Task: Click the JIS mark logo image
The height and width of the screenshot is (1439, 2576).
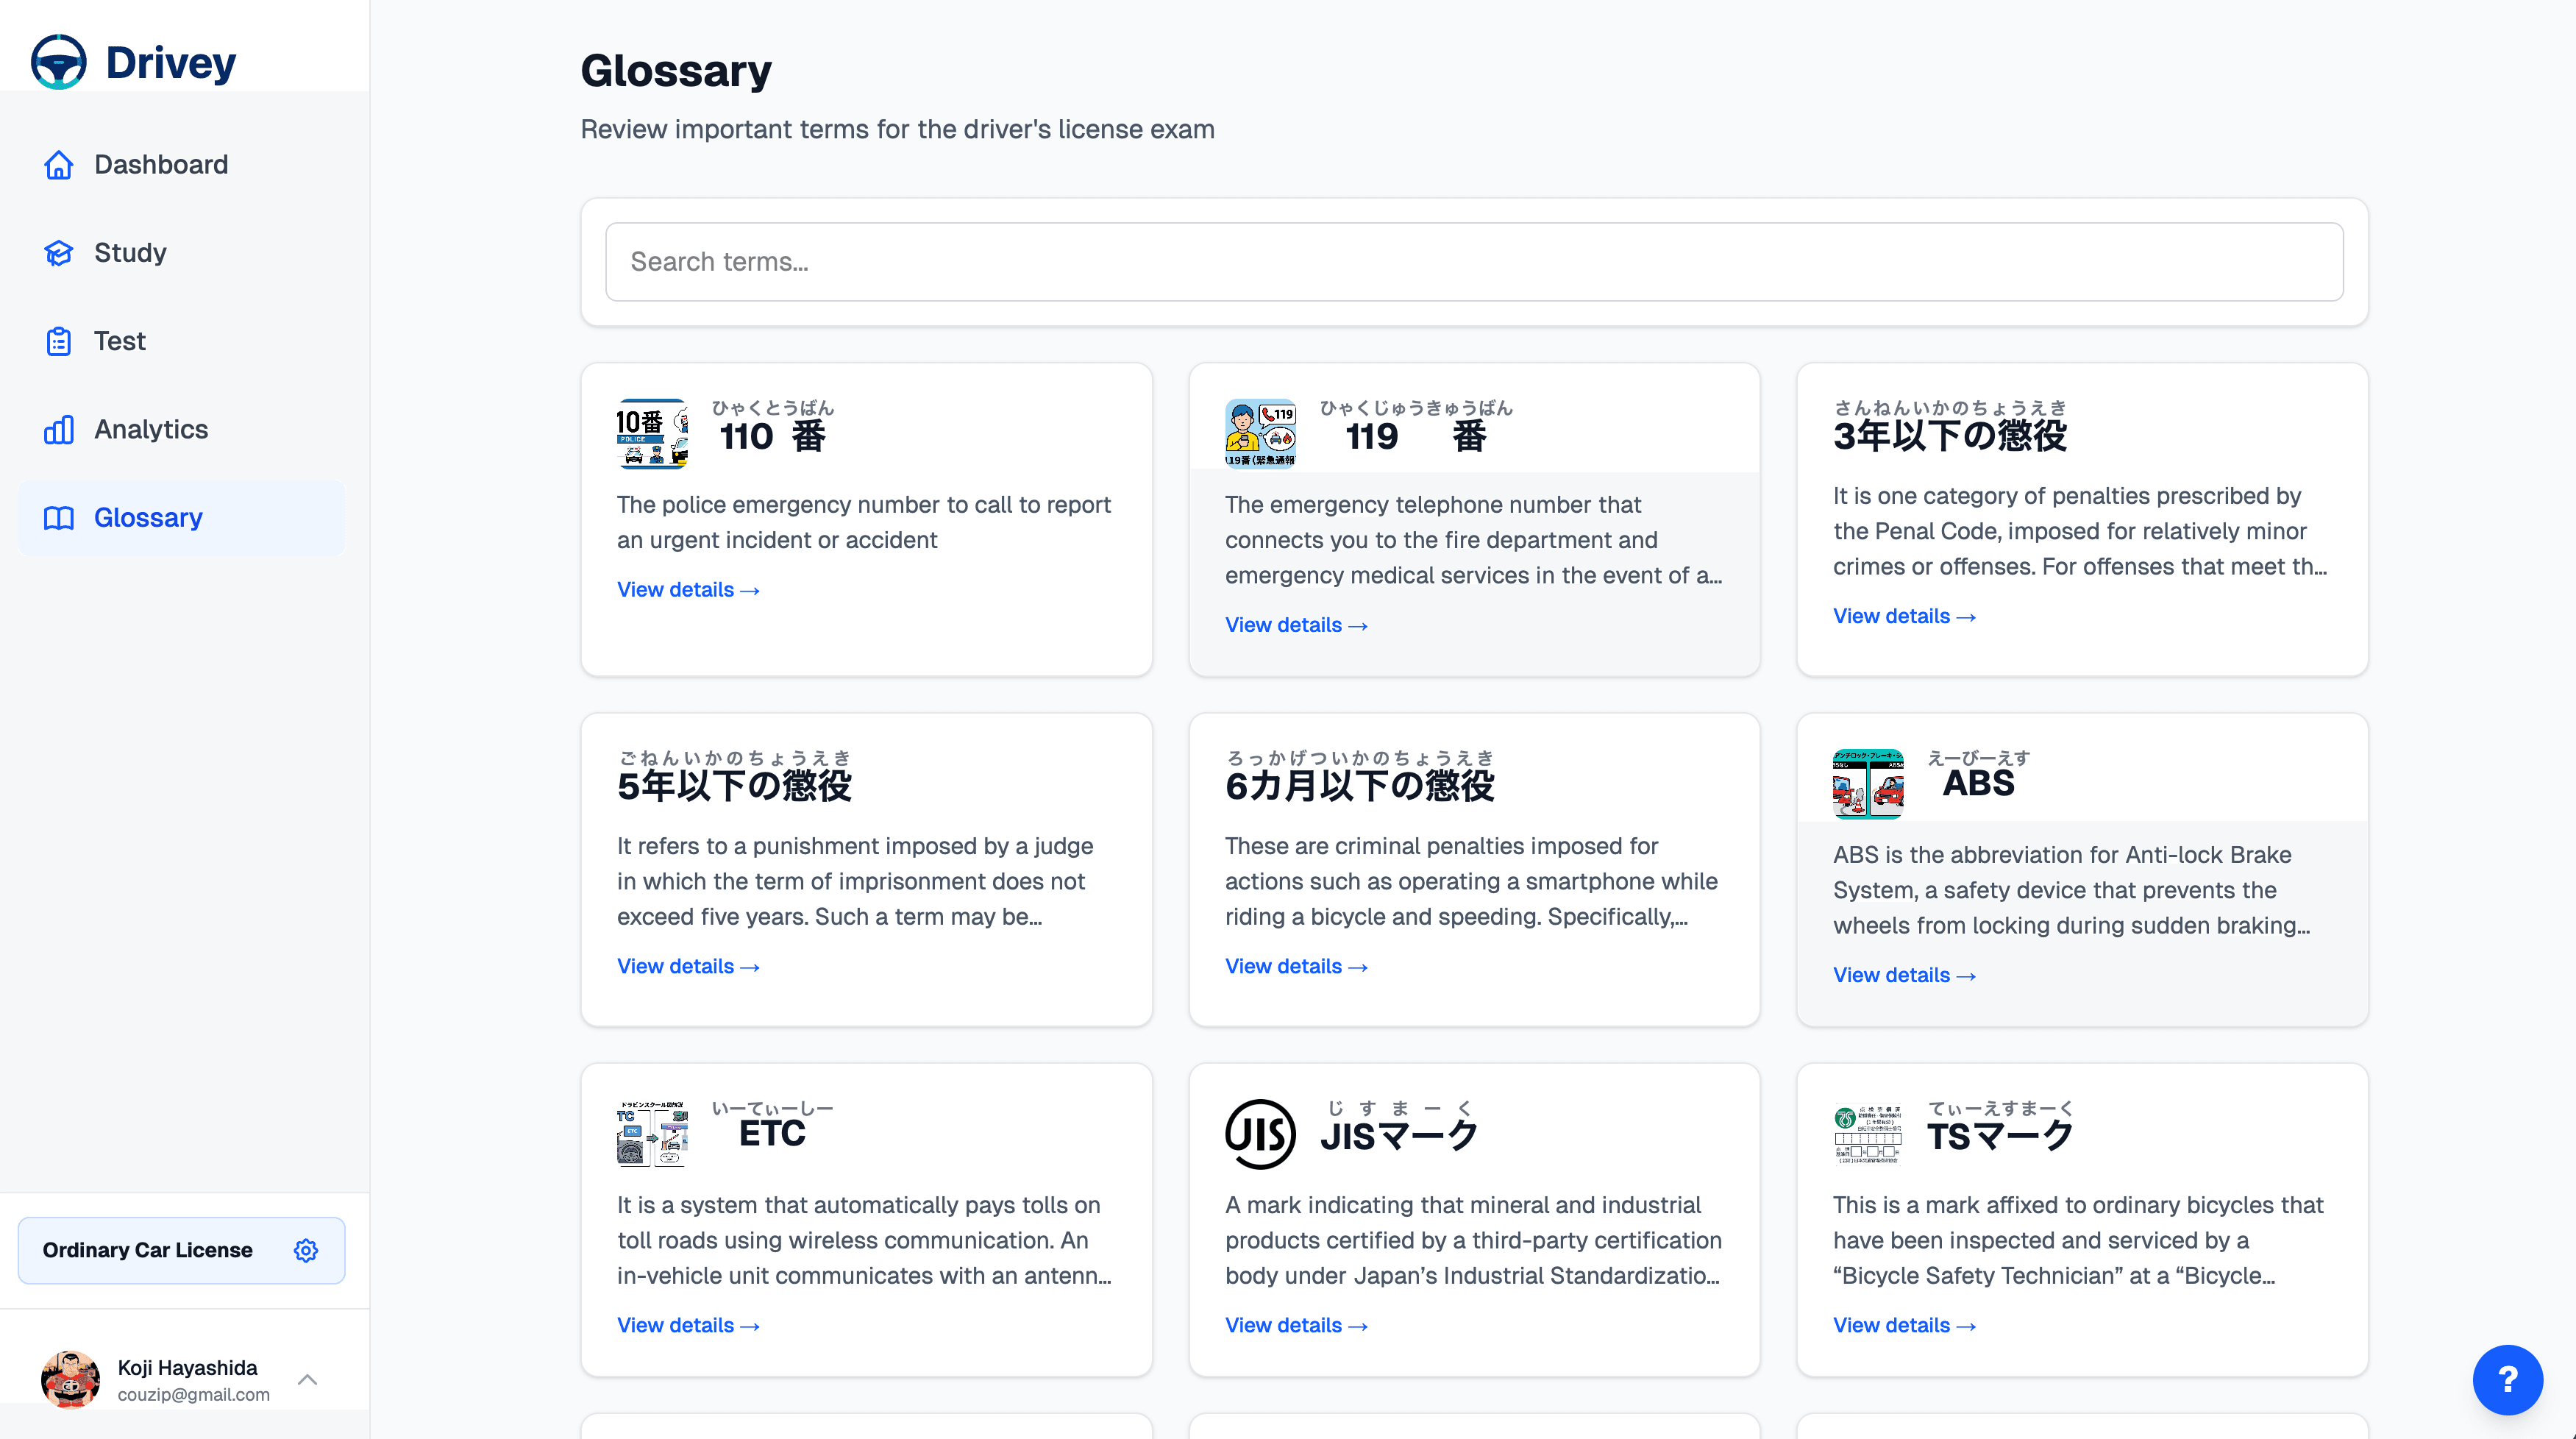Action: point(1260,1134)
